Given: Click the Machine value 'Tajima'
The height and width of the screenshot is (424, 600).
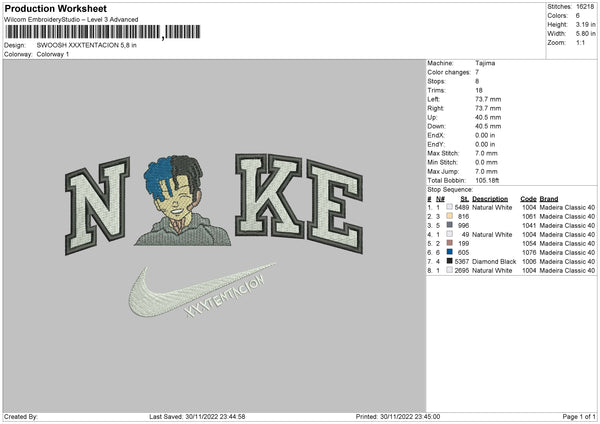Looking at the screenshot, I should point(485,63).
